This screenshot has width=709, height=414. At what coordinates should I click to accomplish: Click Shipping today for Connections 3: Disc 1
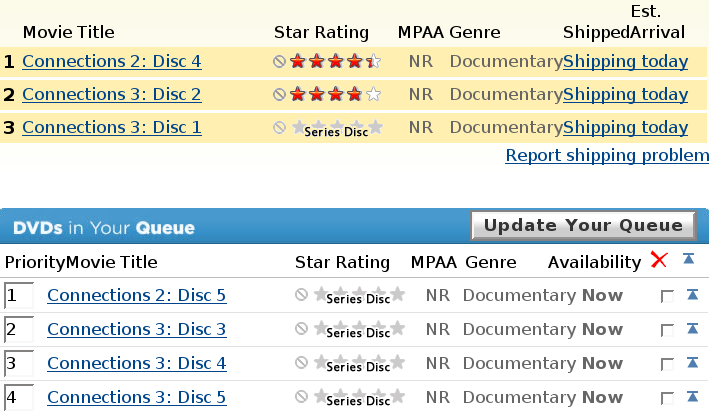[x=625, y=128]
